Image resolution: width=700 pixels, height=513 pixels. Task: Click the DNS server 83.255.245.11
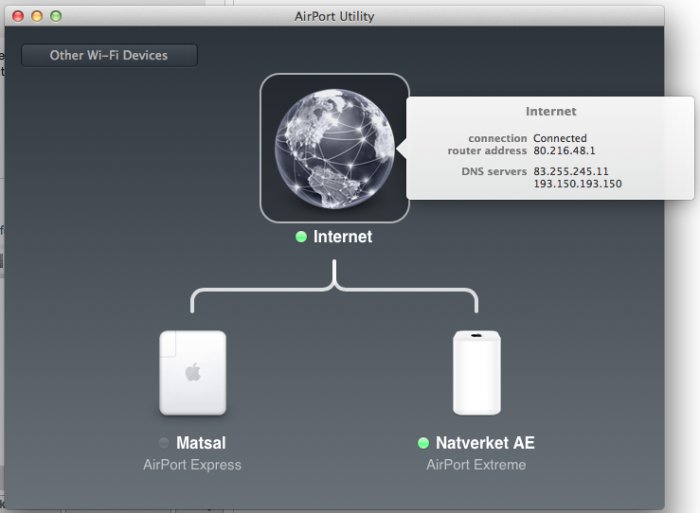571,171
